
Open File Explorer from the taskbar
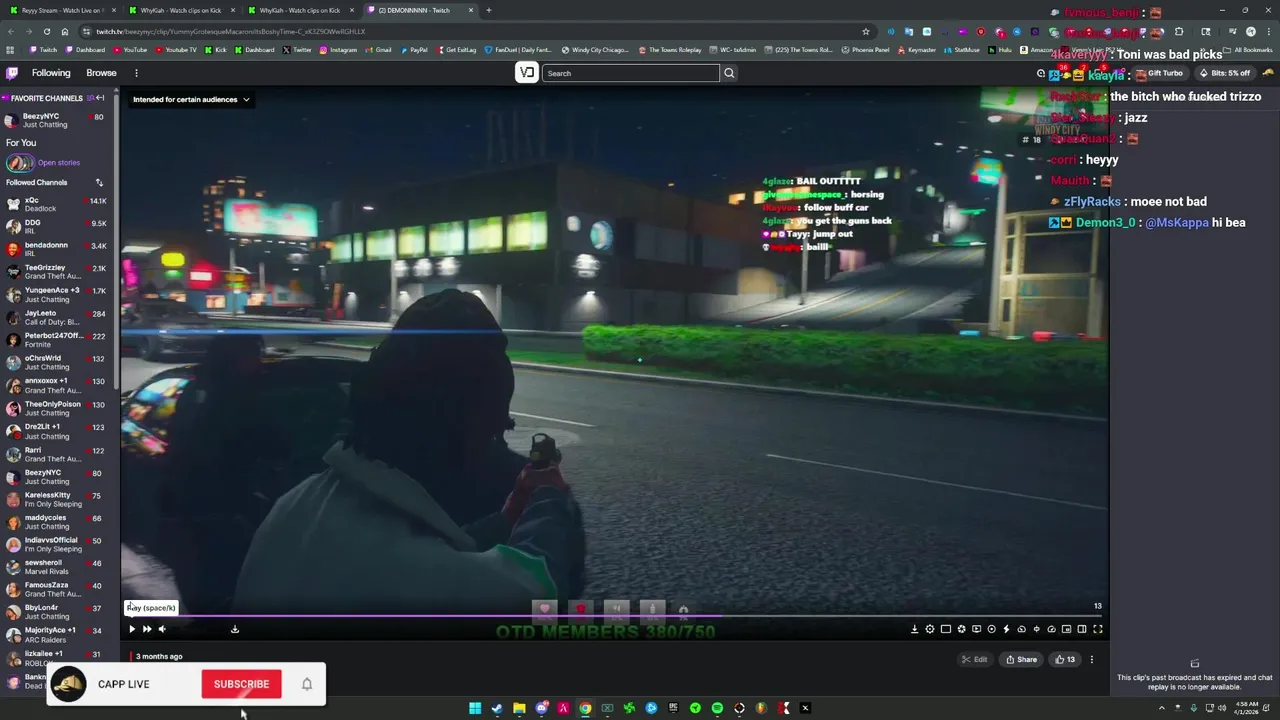pyautogui.click(x=519, y=708)
